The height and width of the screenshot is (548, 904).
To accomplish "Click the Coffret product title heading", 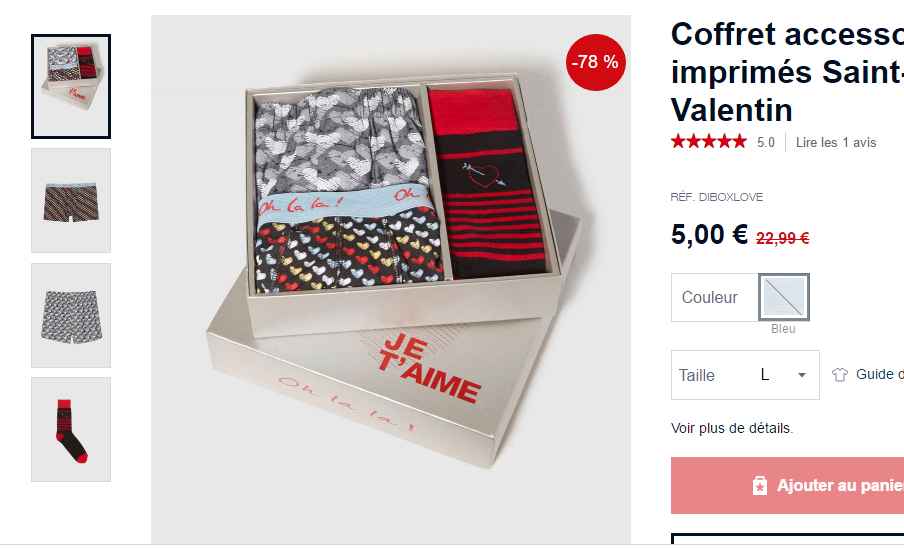I will pyautogui.click(x=787, y=71).
